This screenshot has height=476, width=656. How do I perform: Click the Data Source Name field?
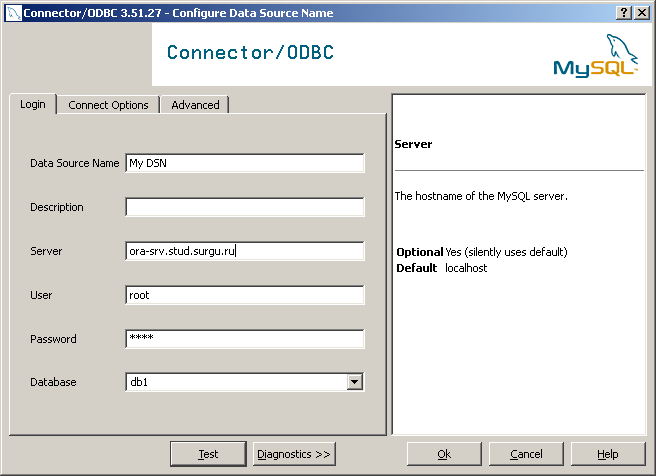coord(245,163)
